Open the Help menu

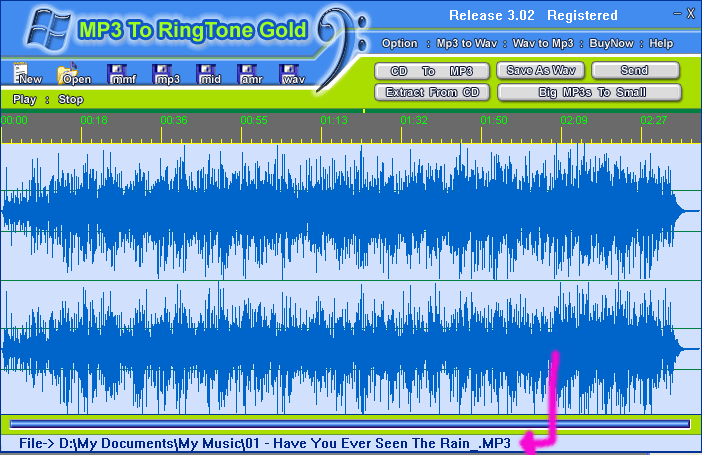pyautogui.click(x=661, y=43)
